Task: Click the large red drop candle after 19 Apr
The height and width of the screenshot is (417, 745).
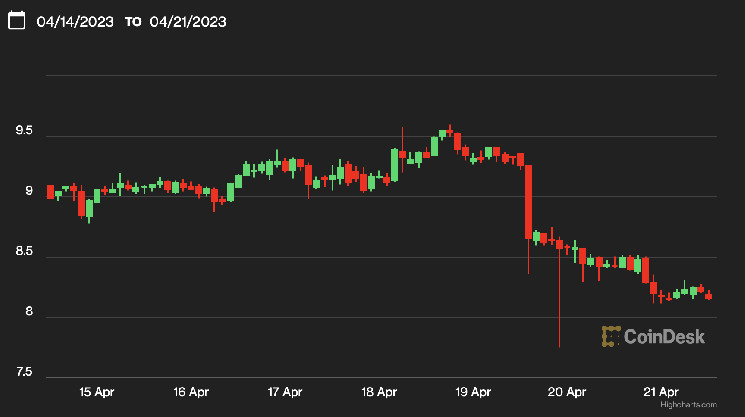Action: tap(528, 202)
